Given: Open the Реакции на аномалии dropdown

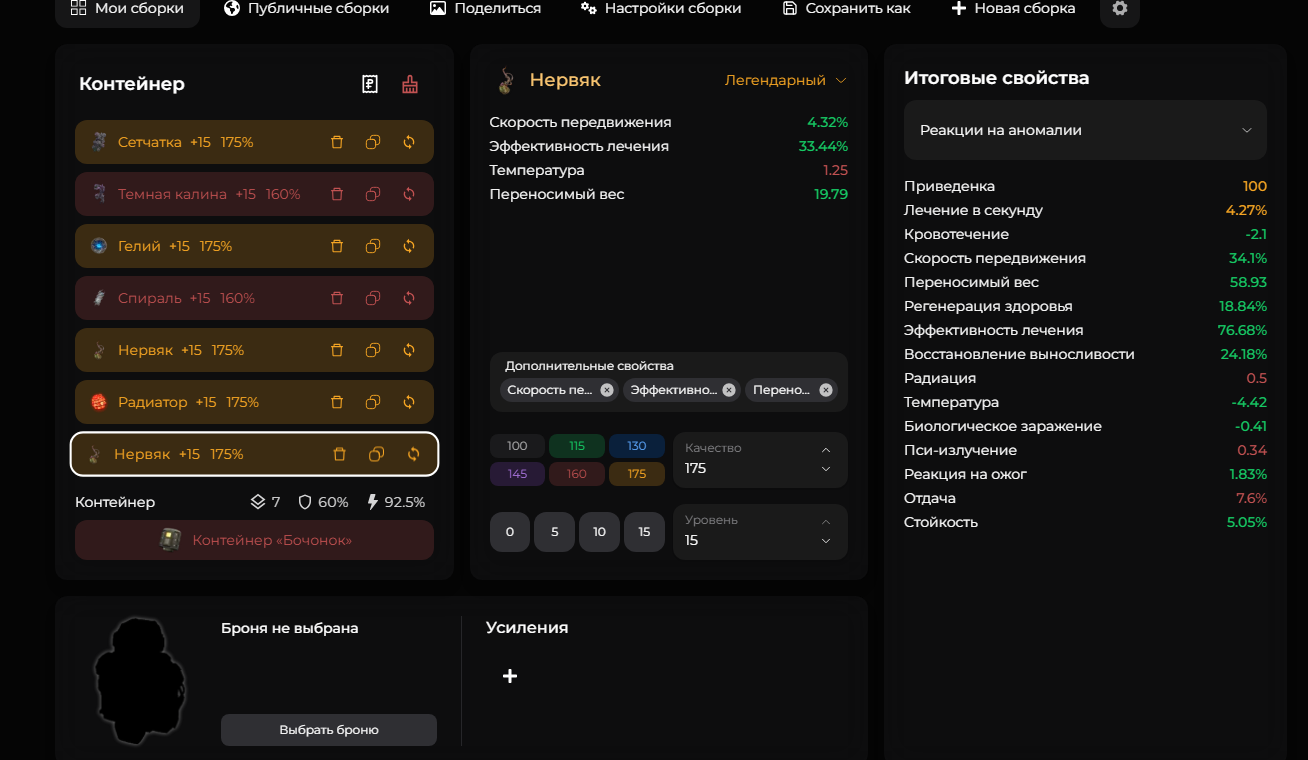Looking at the screenshot, I should point(1085,130).
